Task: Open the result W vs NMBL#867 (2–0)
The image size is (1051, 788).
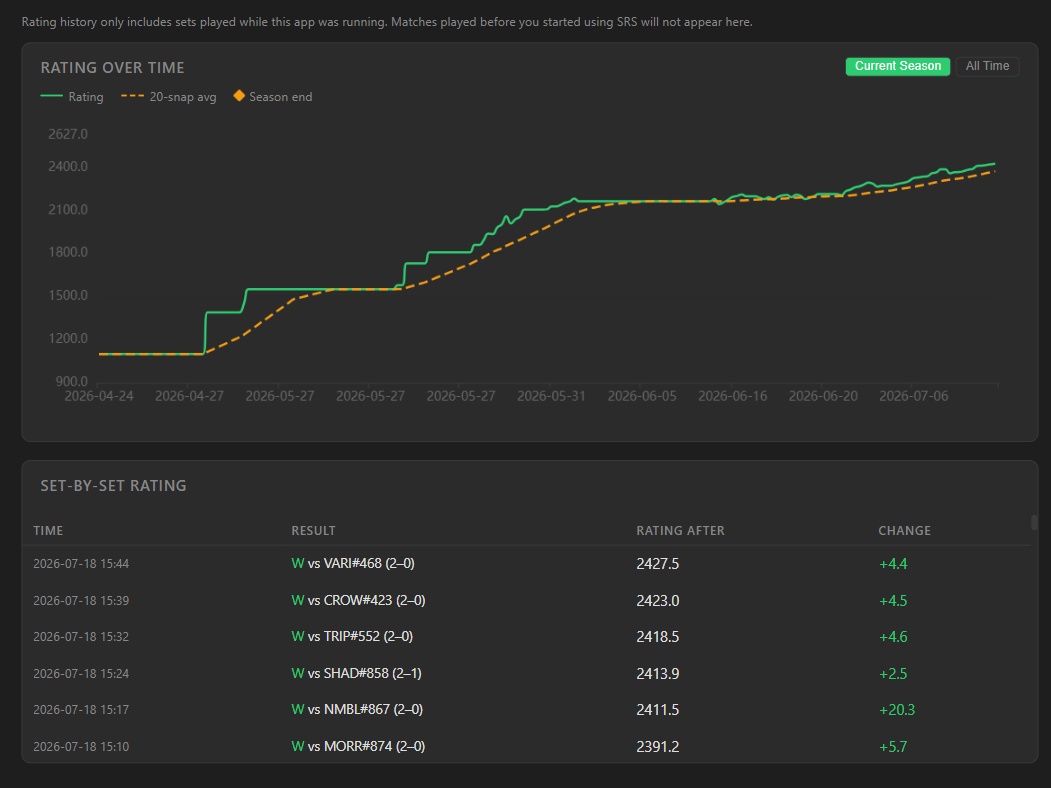Action: pyautogui.click(x=357, y=710)
